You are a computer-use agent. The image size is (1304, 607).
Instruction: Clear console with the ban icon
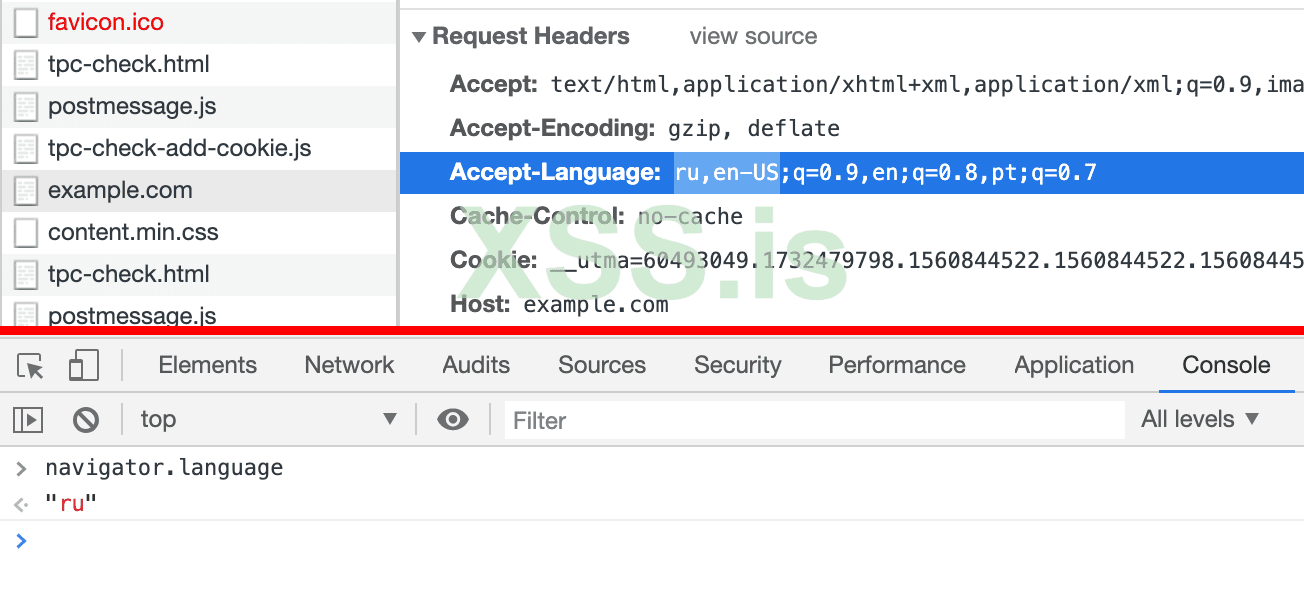[x=86, y=420]
